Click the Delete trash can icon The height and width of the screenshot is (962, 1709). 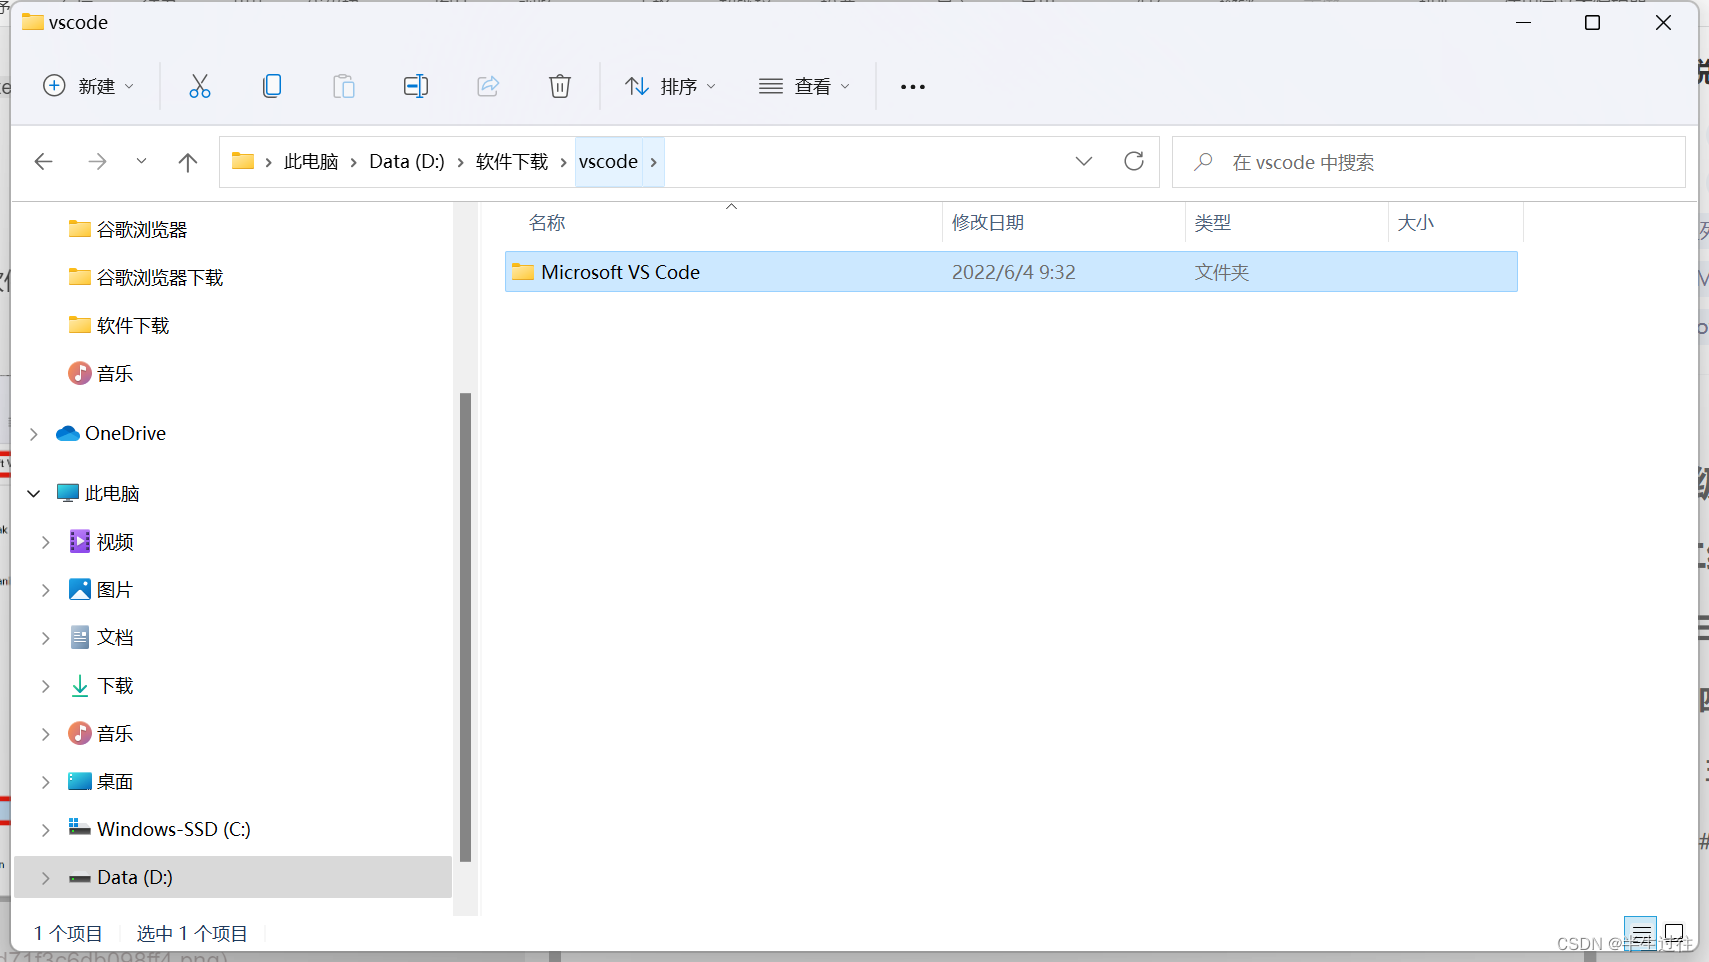click(x=560, y=87)
